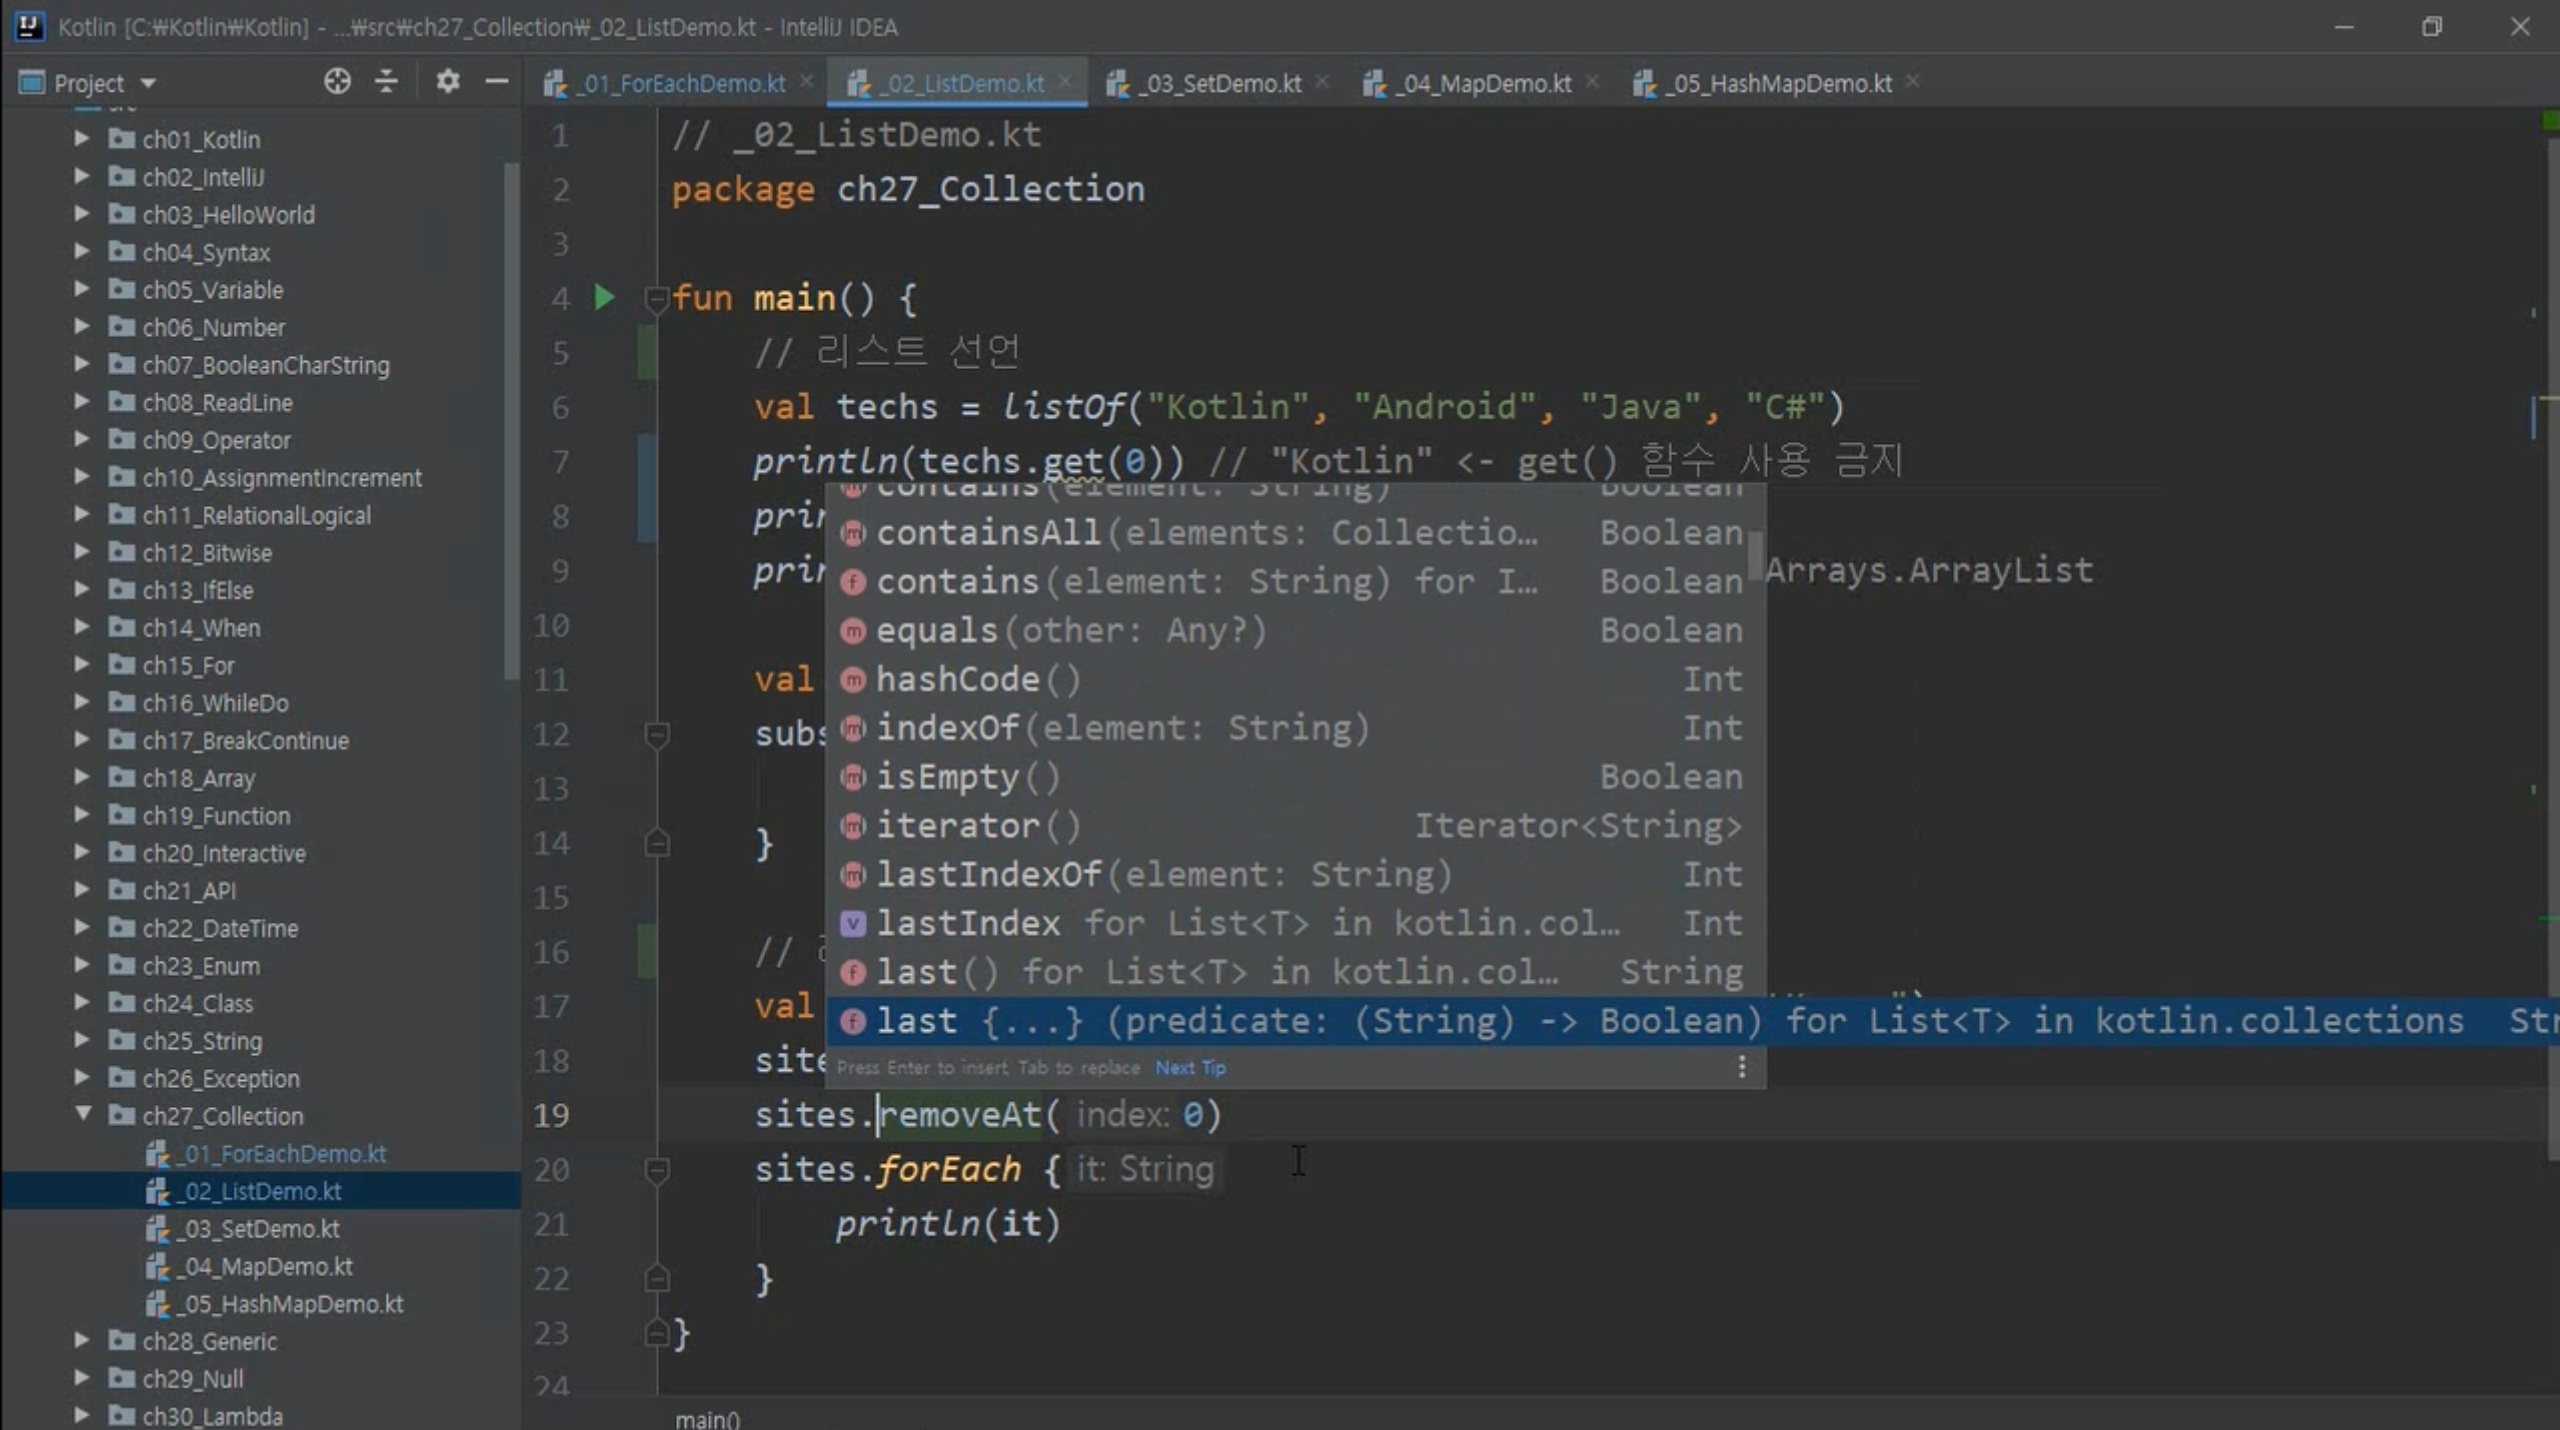Click the listOf call on line 6
Screen dimensions: 2560x1430
1064,407
